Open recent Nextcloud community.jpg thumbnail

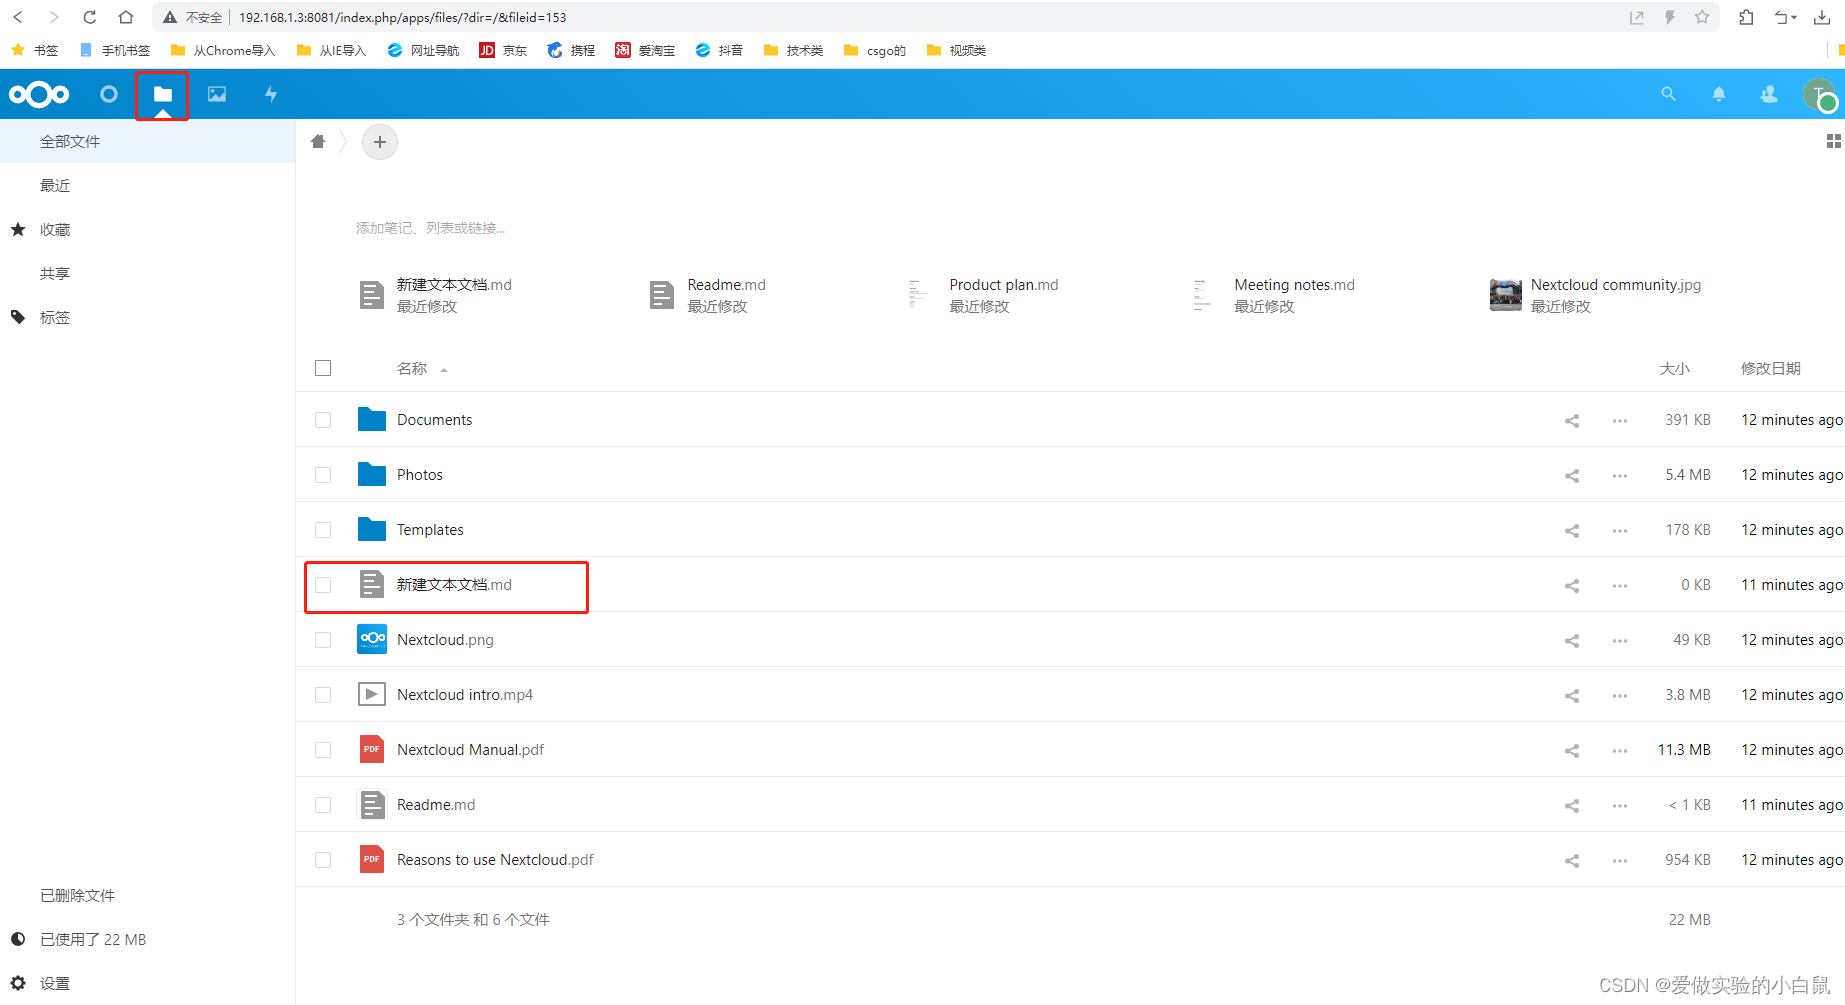(1505, 295)
